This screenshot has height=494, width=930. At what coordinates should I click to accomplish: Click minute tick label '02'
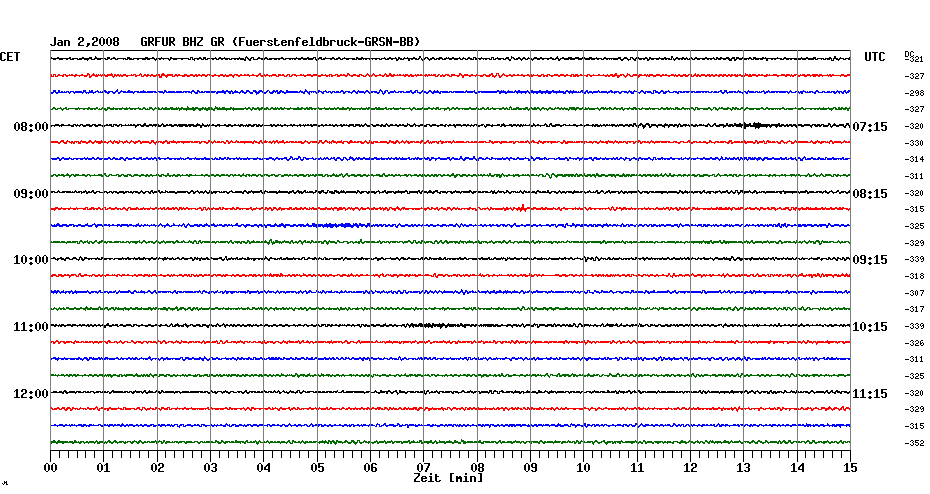tap(157, 468)
